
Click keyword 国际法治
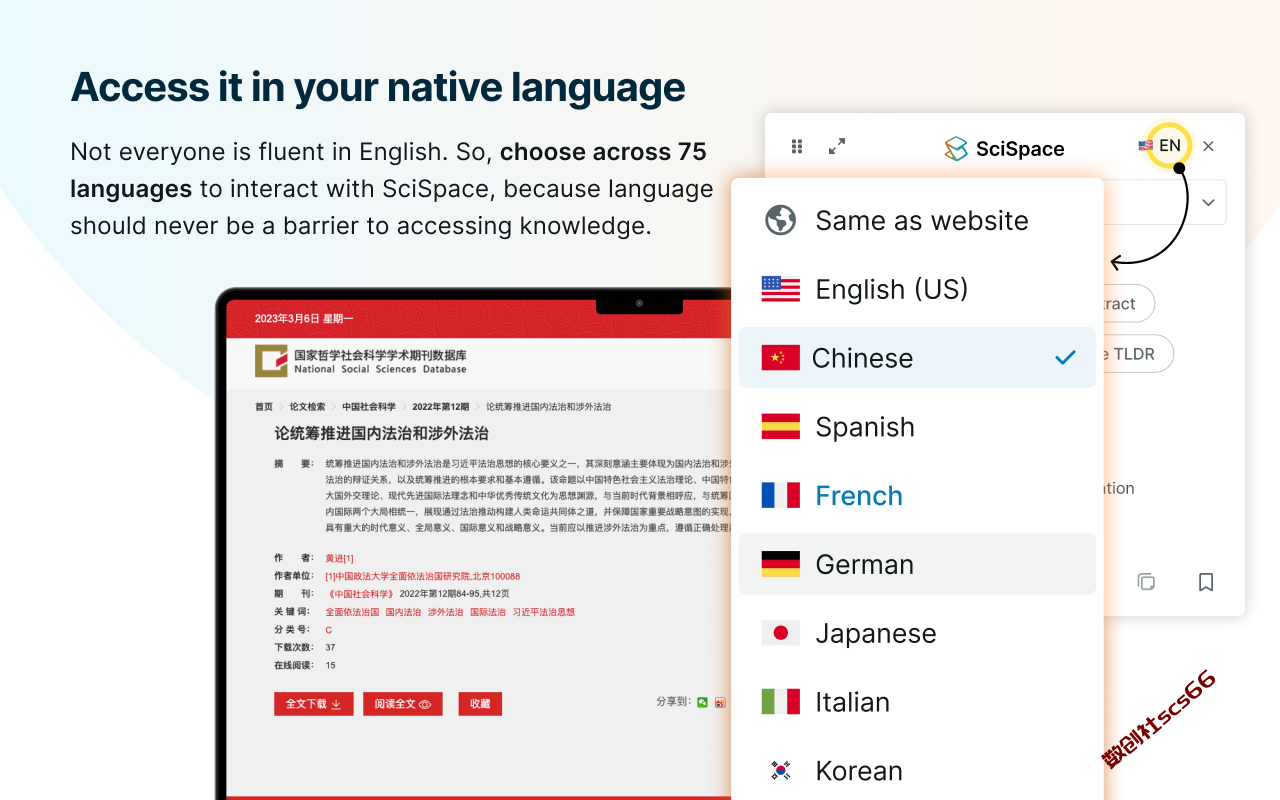[x=488, y=612]
